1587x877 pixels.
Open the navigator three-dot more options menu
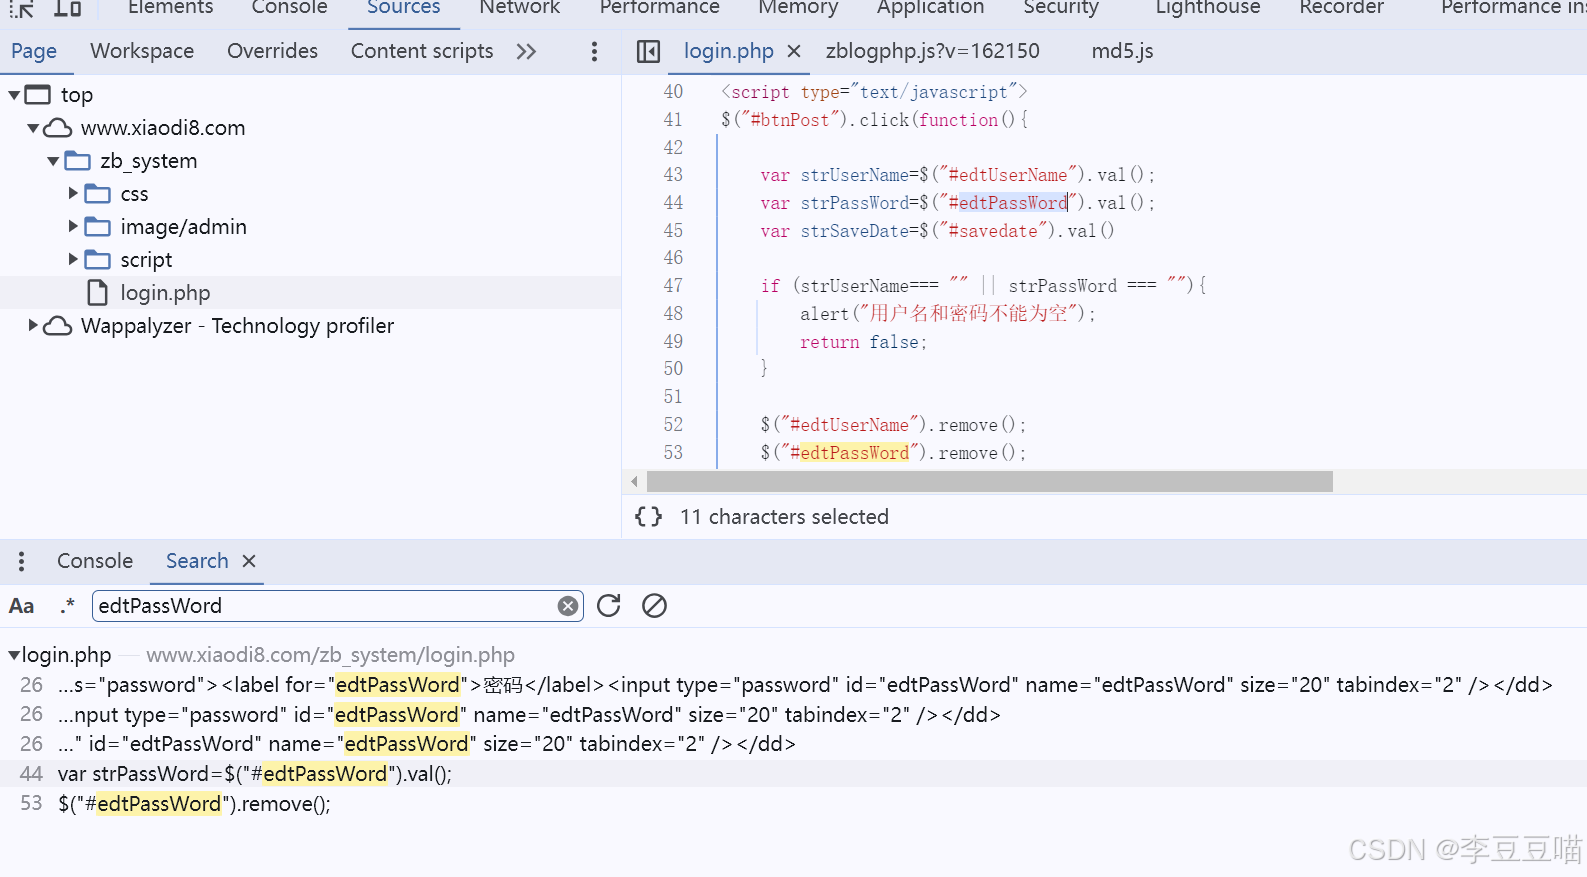click(594, 51)
